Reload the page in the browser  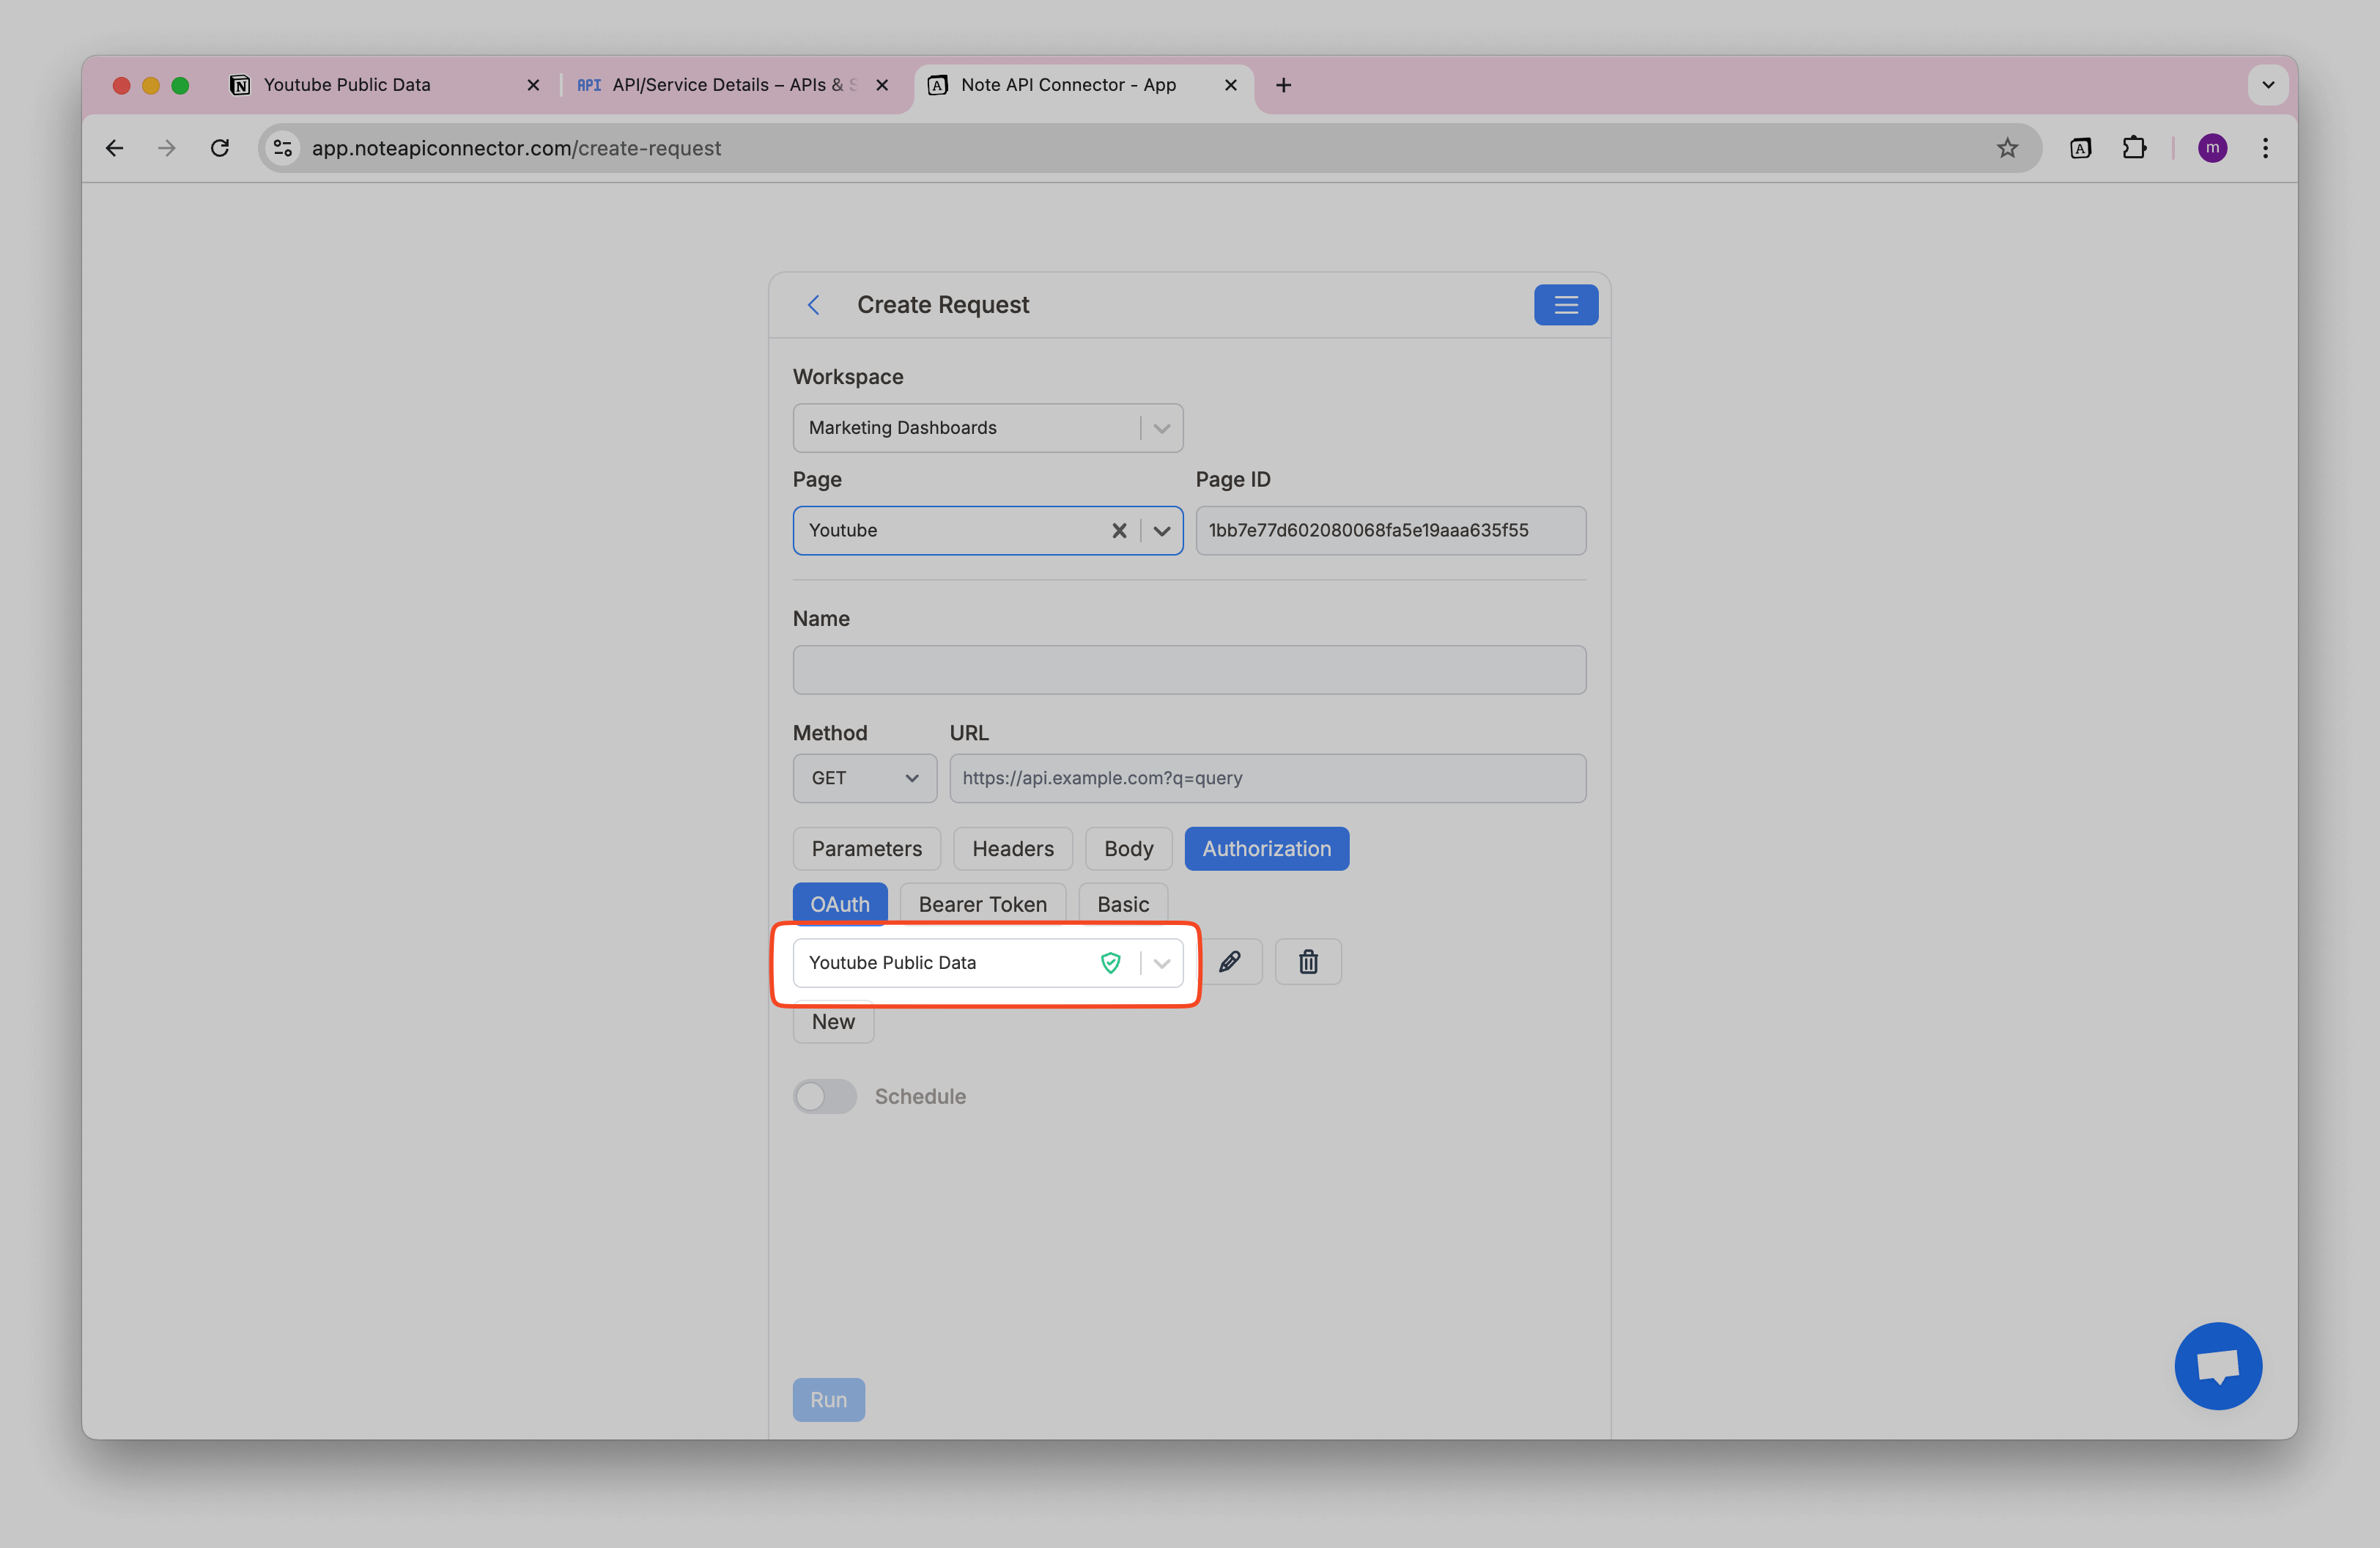pyautogui.click(x=220, y=148)
